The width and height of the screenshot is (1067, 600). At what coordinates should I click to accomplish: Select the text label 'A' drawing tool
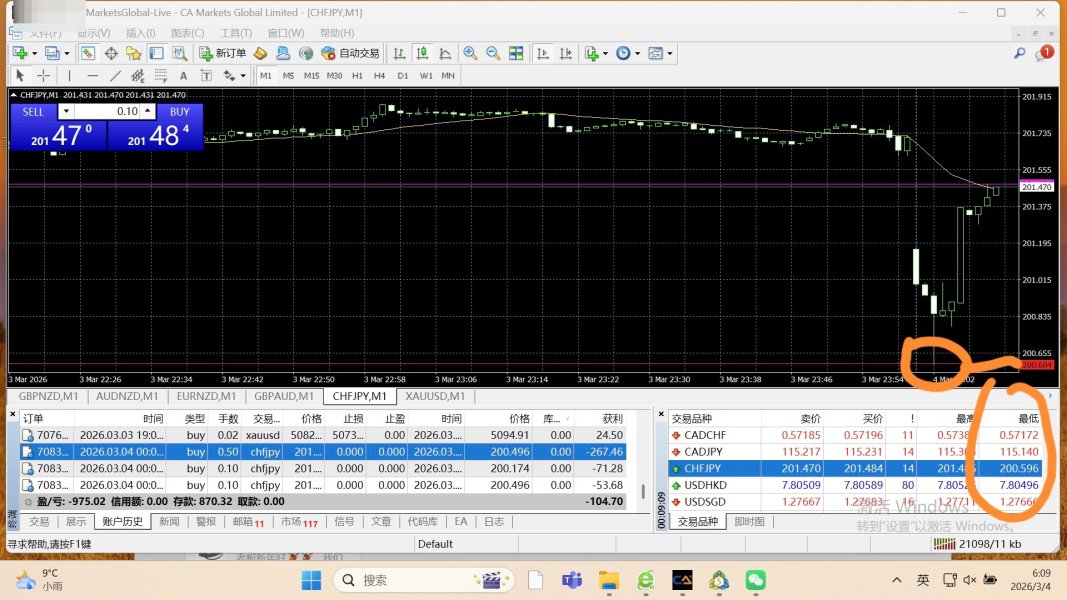click(x=182, y=76)
